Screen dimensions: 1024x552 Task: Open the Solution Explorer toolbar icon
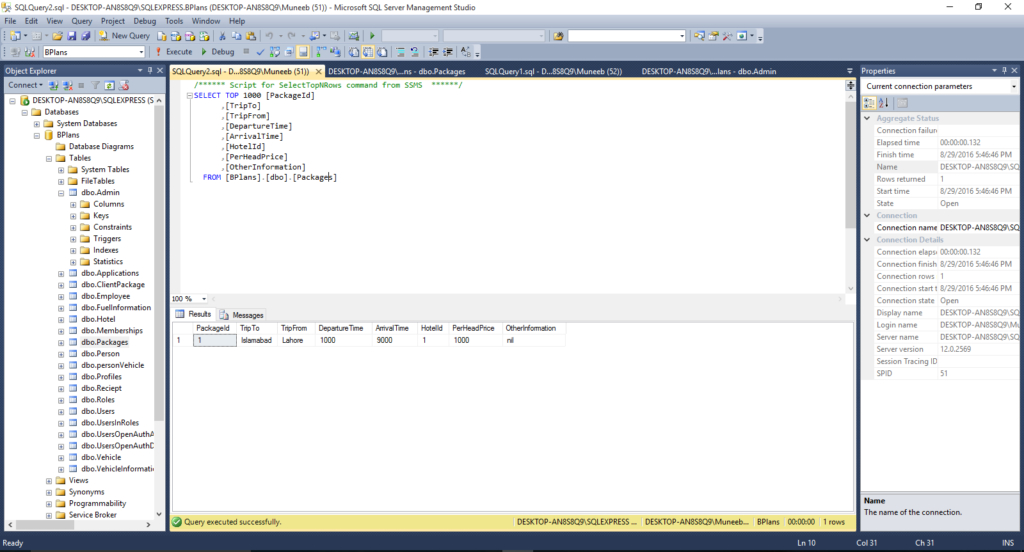coord(699,36)
